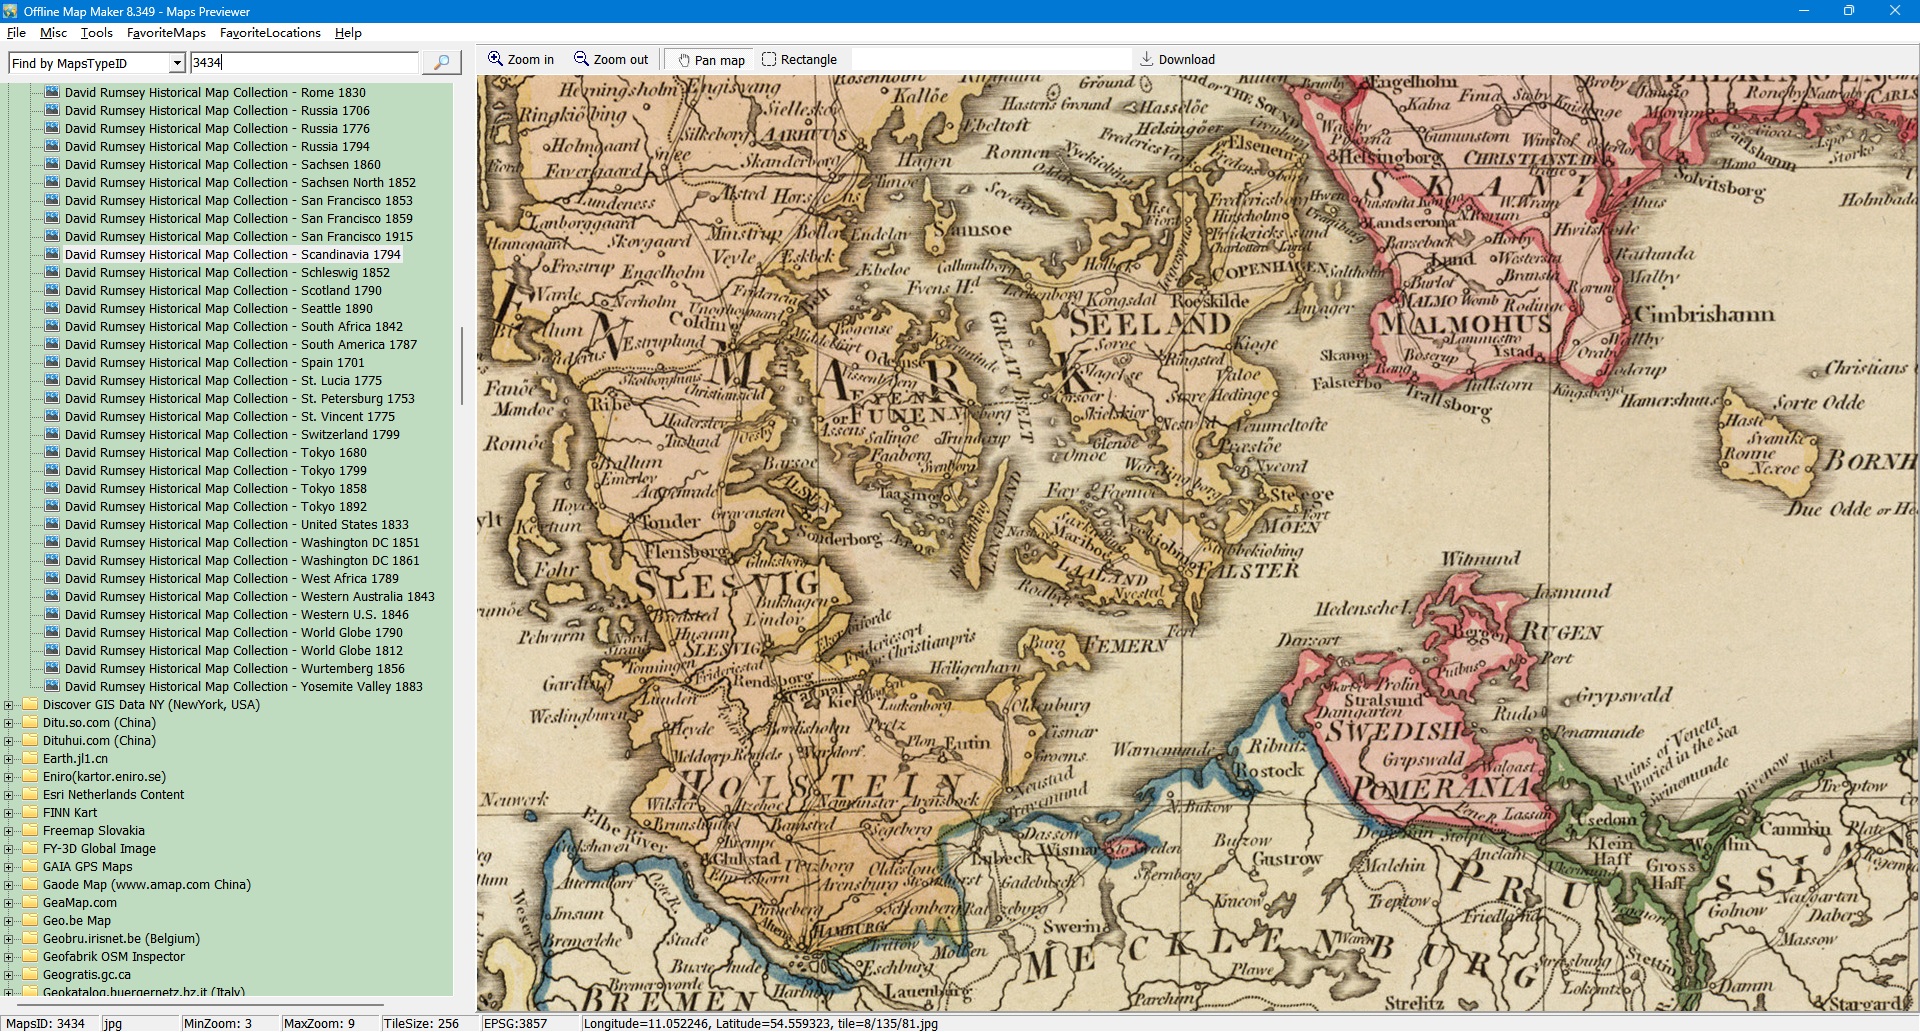Viewport: 1920px width, 1032px height.
Task: Select the Tokyo 1858 historical map
Action: (x=215, y=488)
